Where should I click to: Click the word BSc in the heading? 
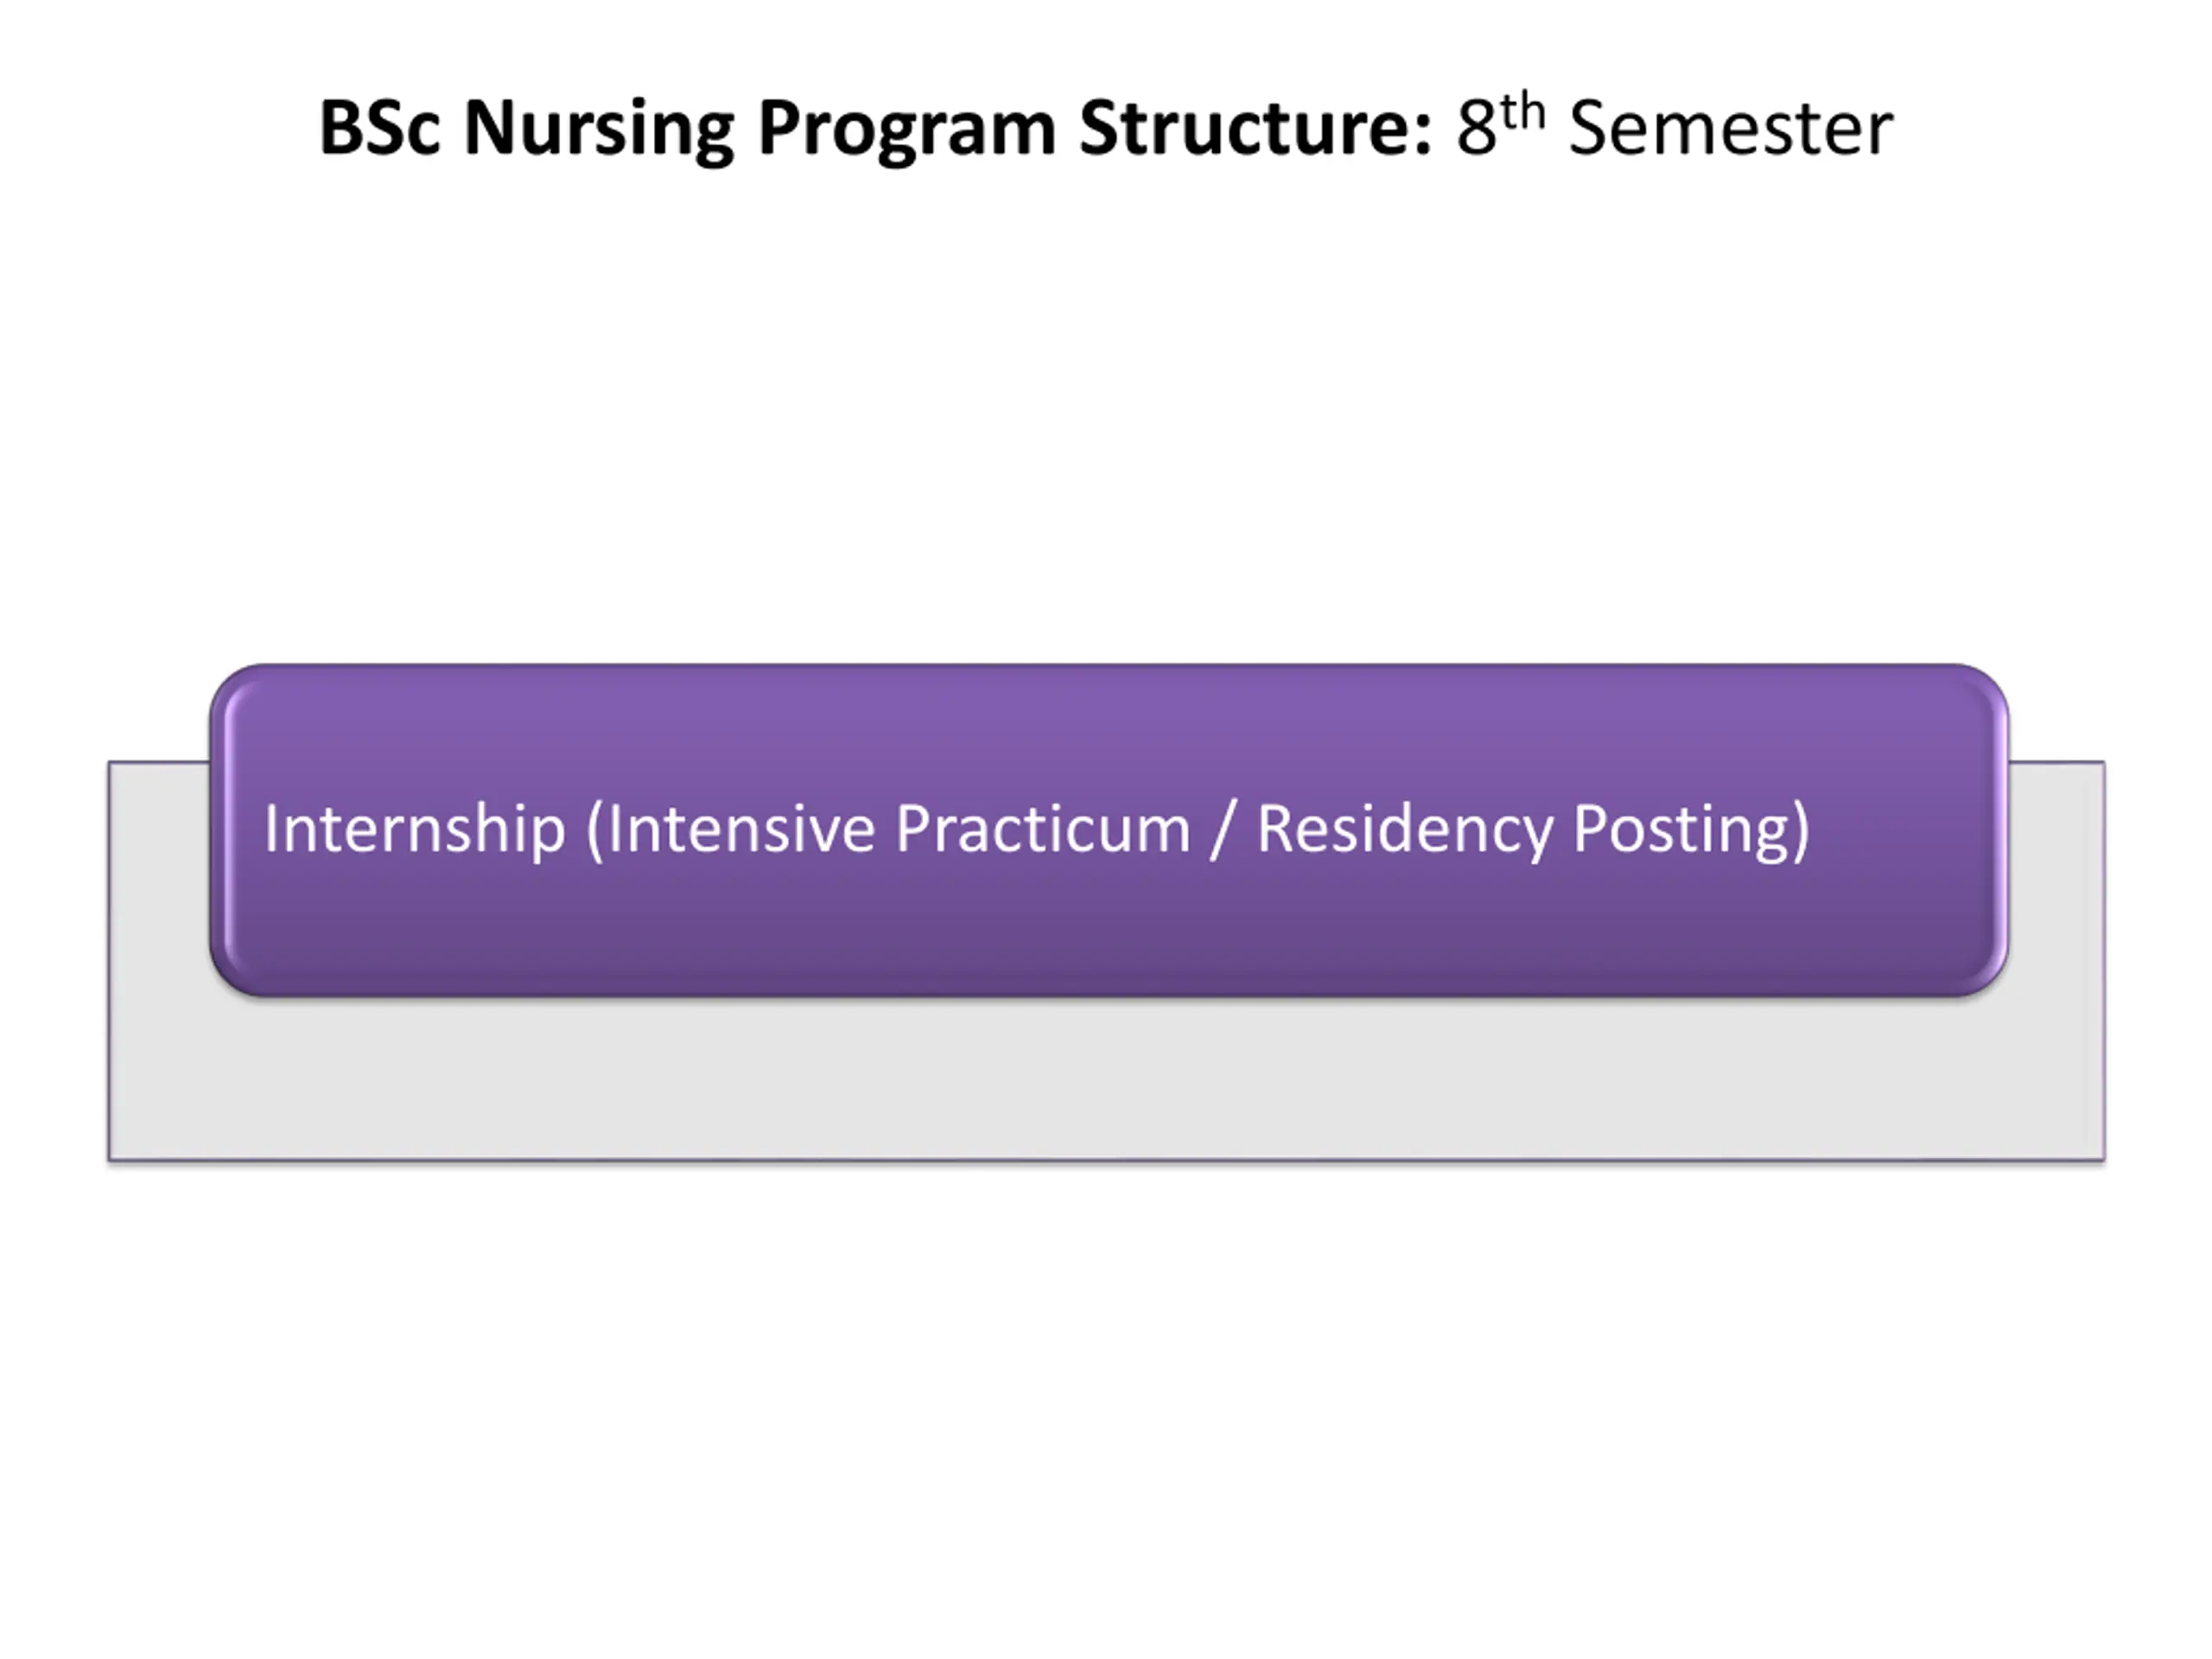tap(379, 128)
